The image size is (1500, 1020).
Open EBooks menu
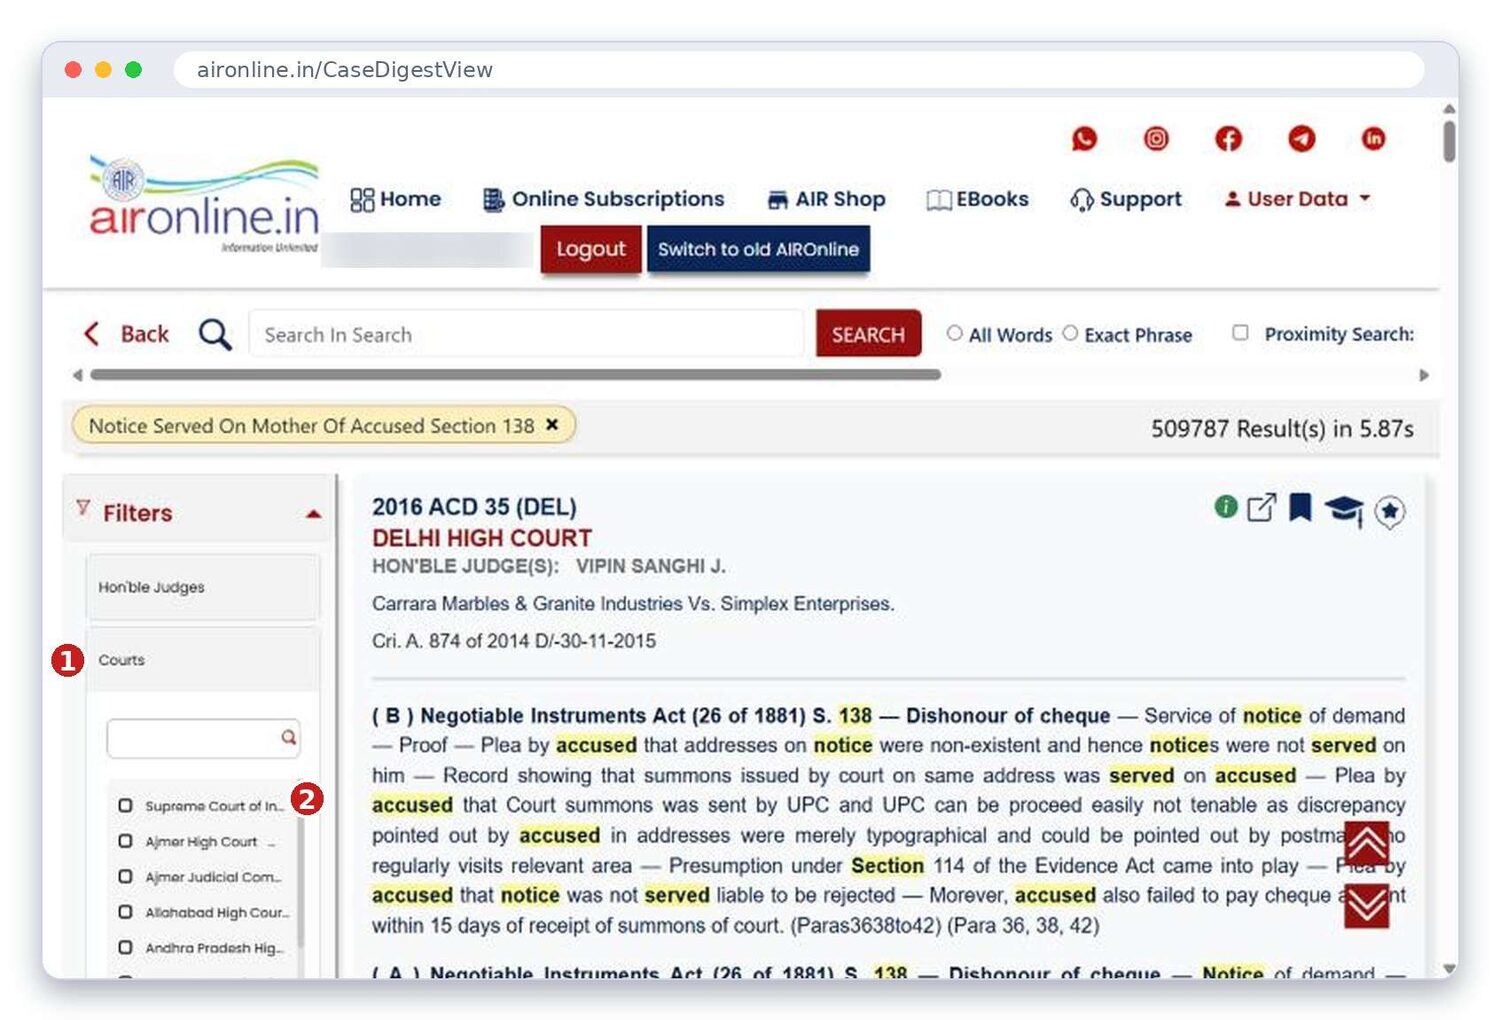click(x=978, y=199)
